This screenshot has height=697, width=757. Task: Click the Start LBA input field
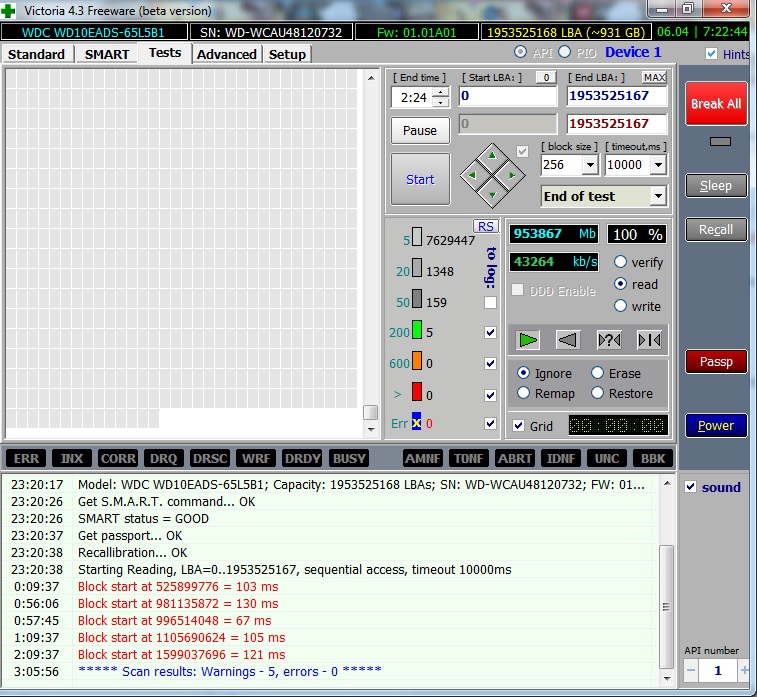tap(508, 97)
